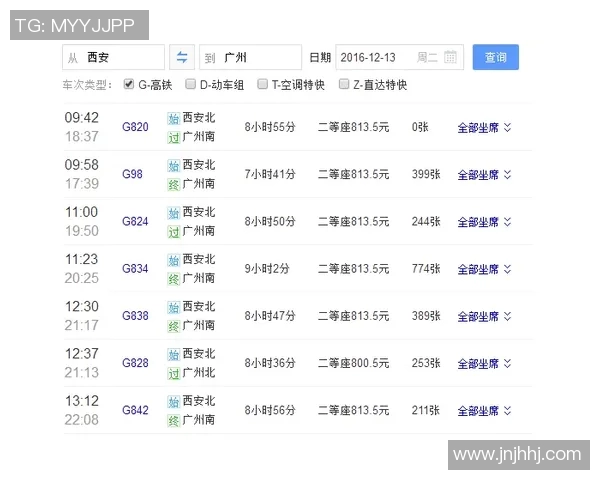
Task: Uncheck the G-高铁 checkbox
Action: click(129, 84)
